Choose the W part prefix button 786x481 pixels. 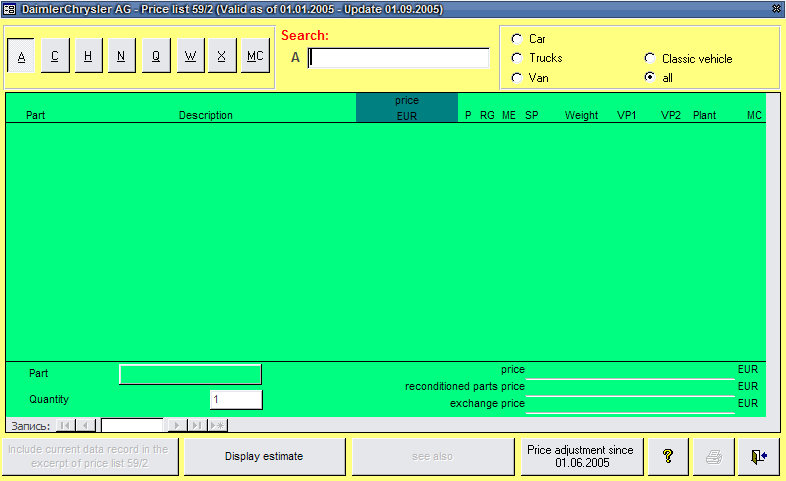(190, 56)
